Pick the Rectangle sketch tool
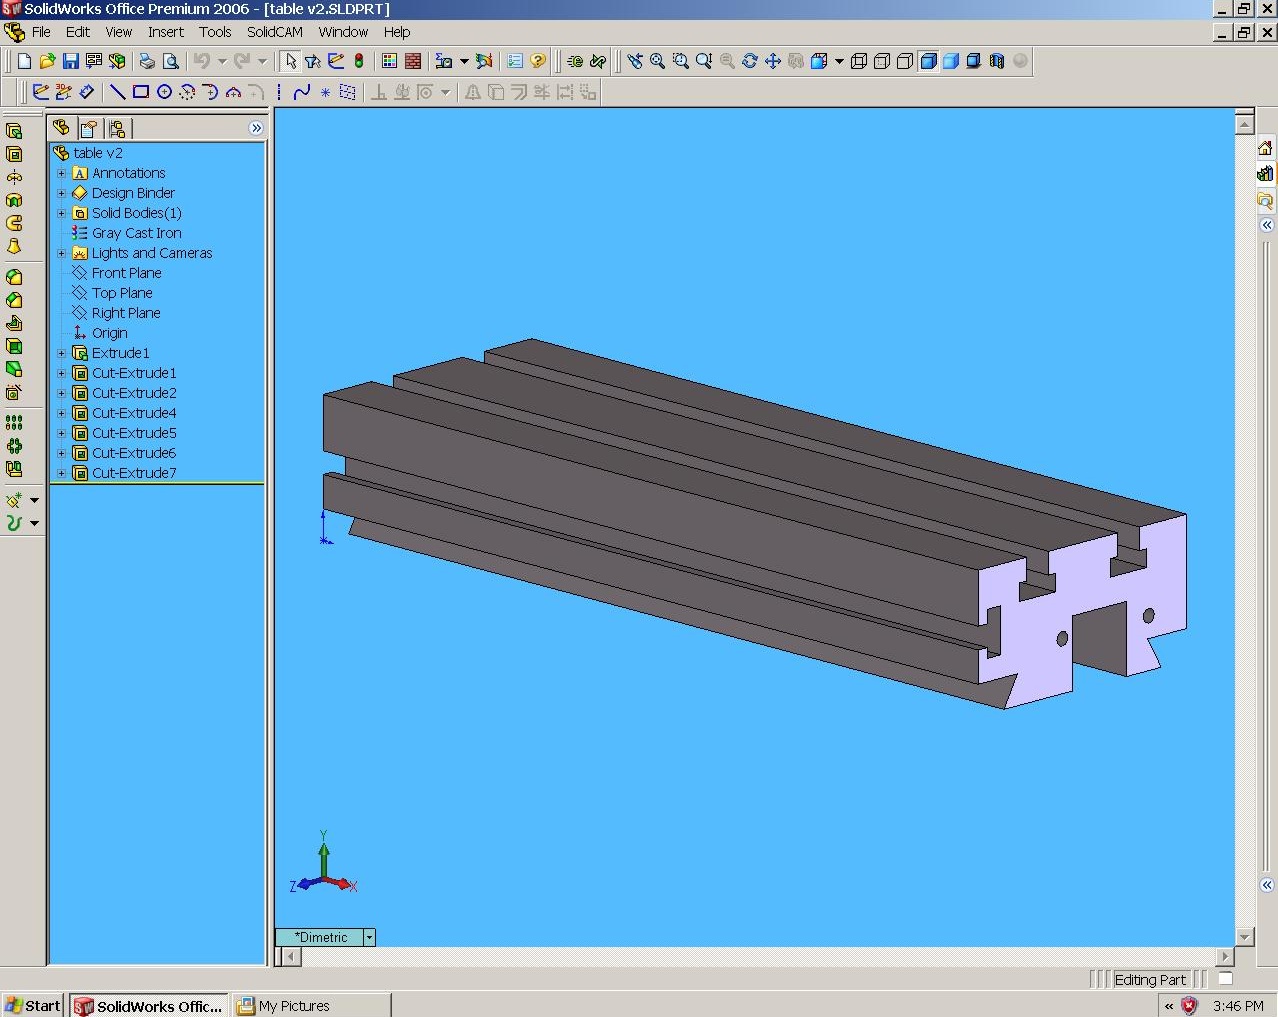Screen dimensions: 1278x1017 141,92
